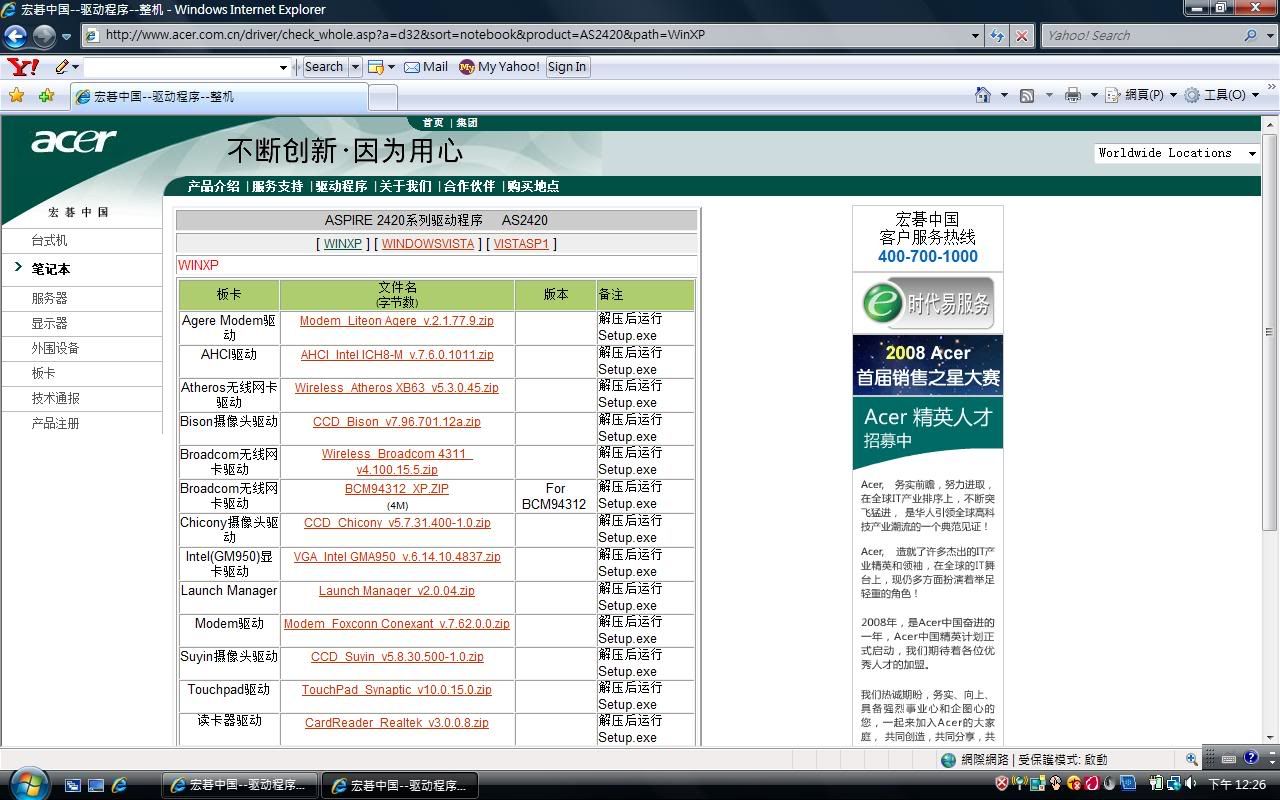
Task: Open the Worldwide Locations dropdown
Action: [1176, 153]
